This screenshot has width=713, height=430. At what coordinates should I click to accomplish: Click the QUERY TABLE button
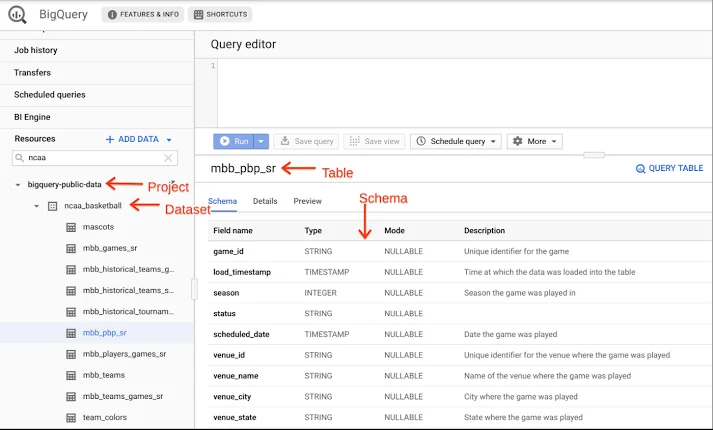click(669, 169)
